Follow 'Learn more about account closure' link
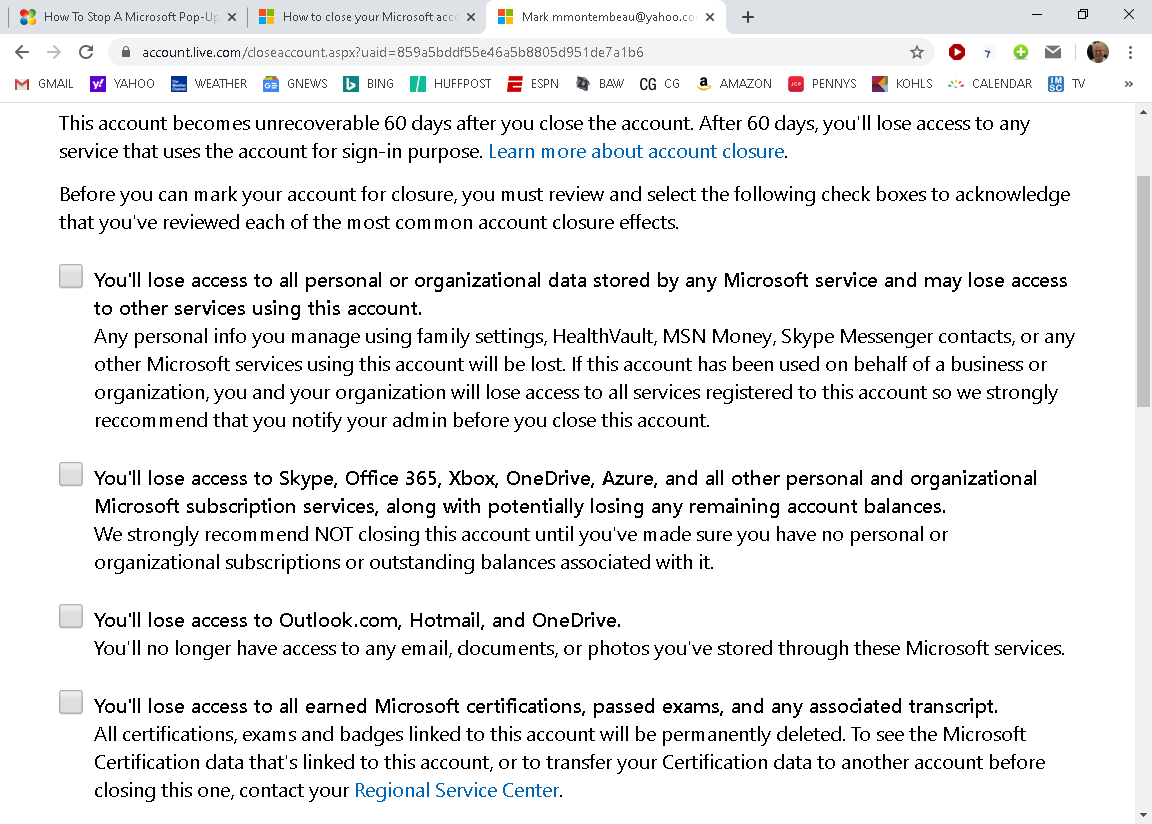The width and height of the screenshot is (1152, 824). coord(636,151)
